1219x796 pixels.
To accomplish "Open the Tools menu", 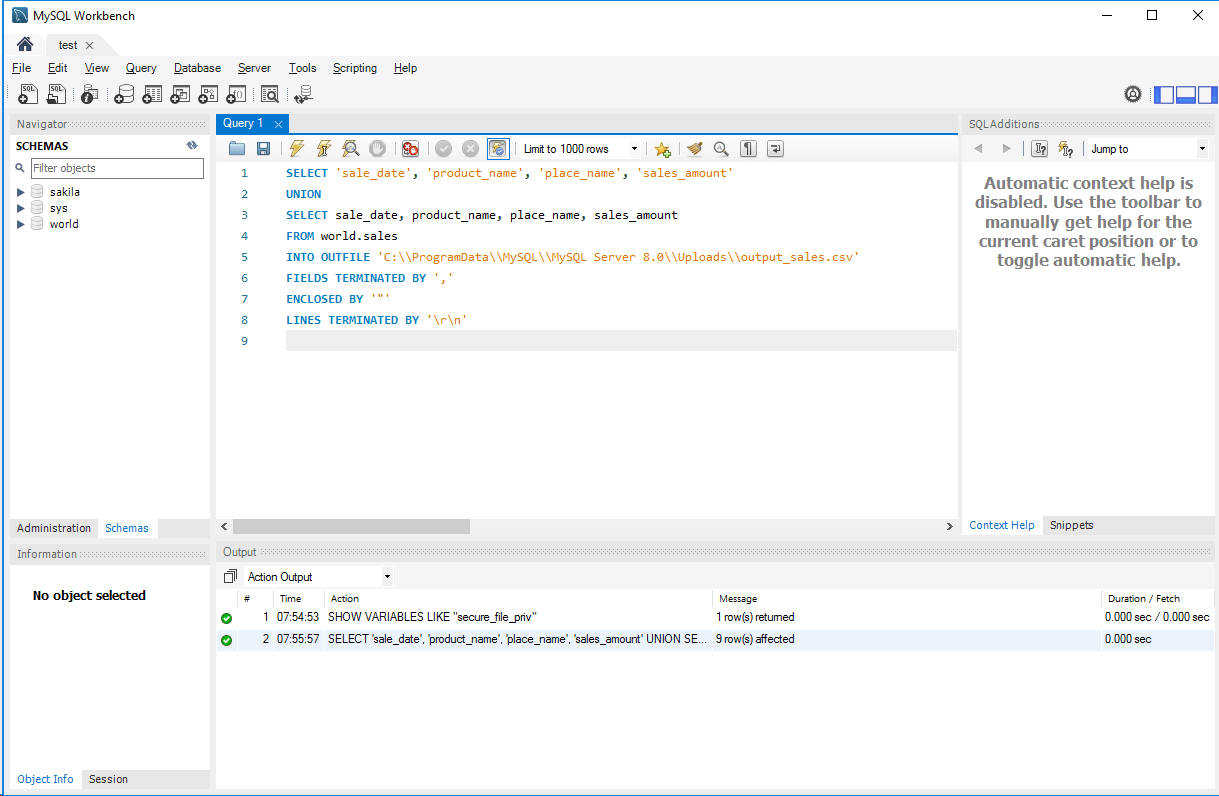I will (x=302, y=68).
